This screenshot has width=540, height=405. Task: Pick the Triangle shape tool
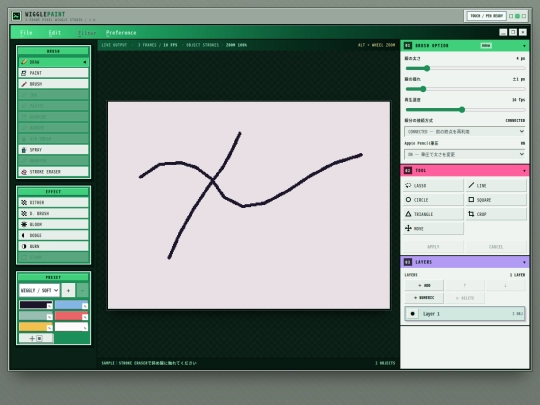(433, 214)
